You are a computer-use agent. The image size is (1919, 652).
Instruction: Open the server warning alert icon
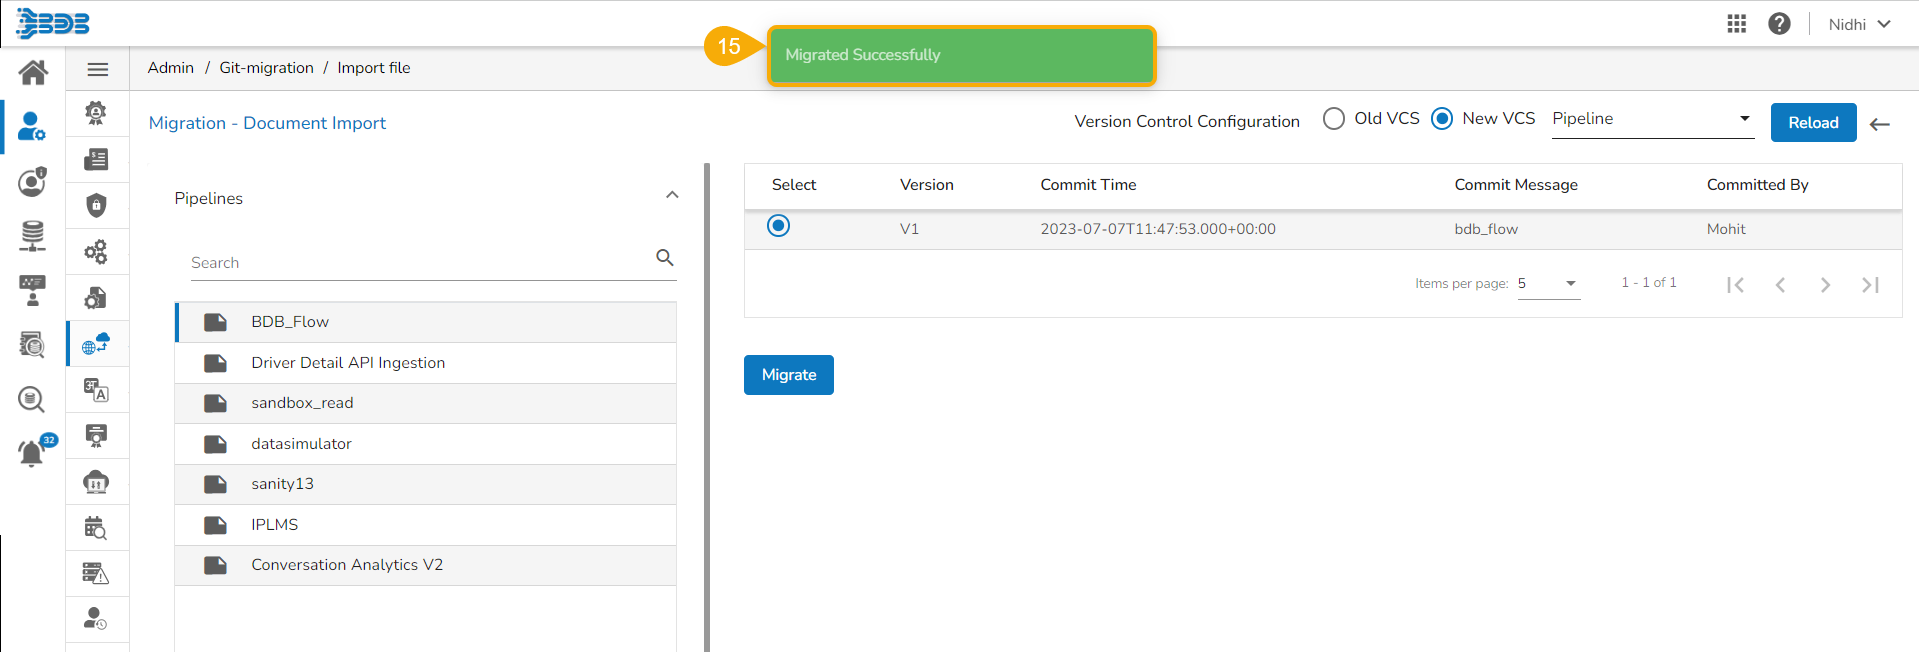[x=96, y=573]
